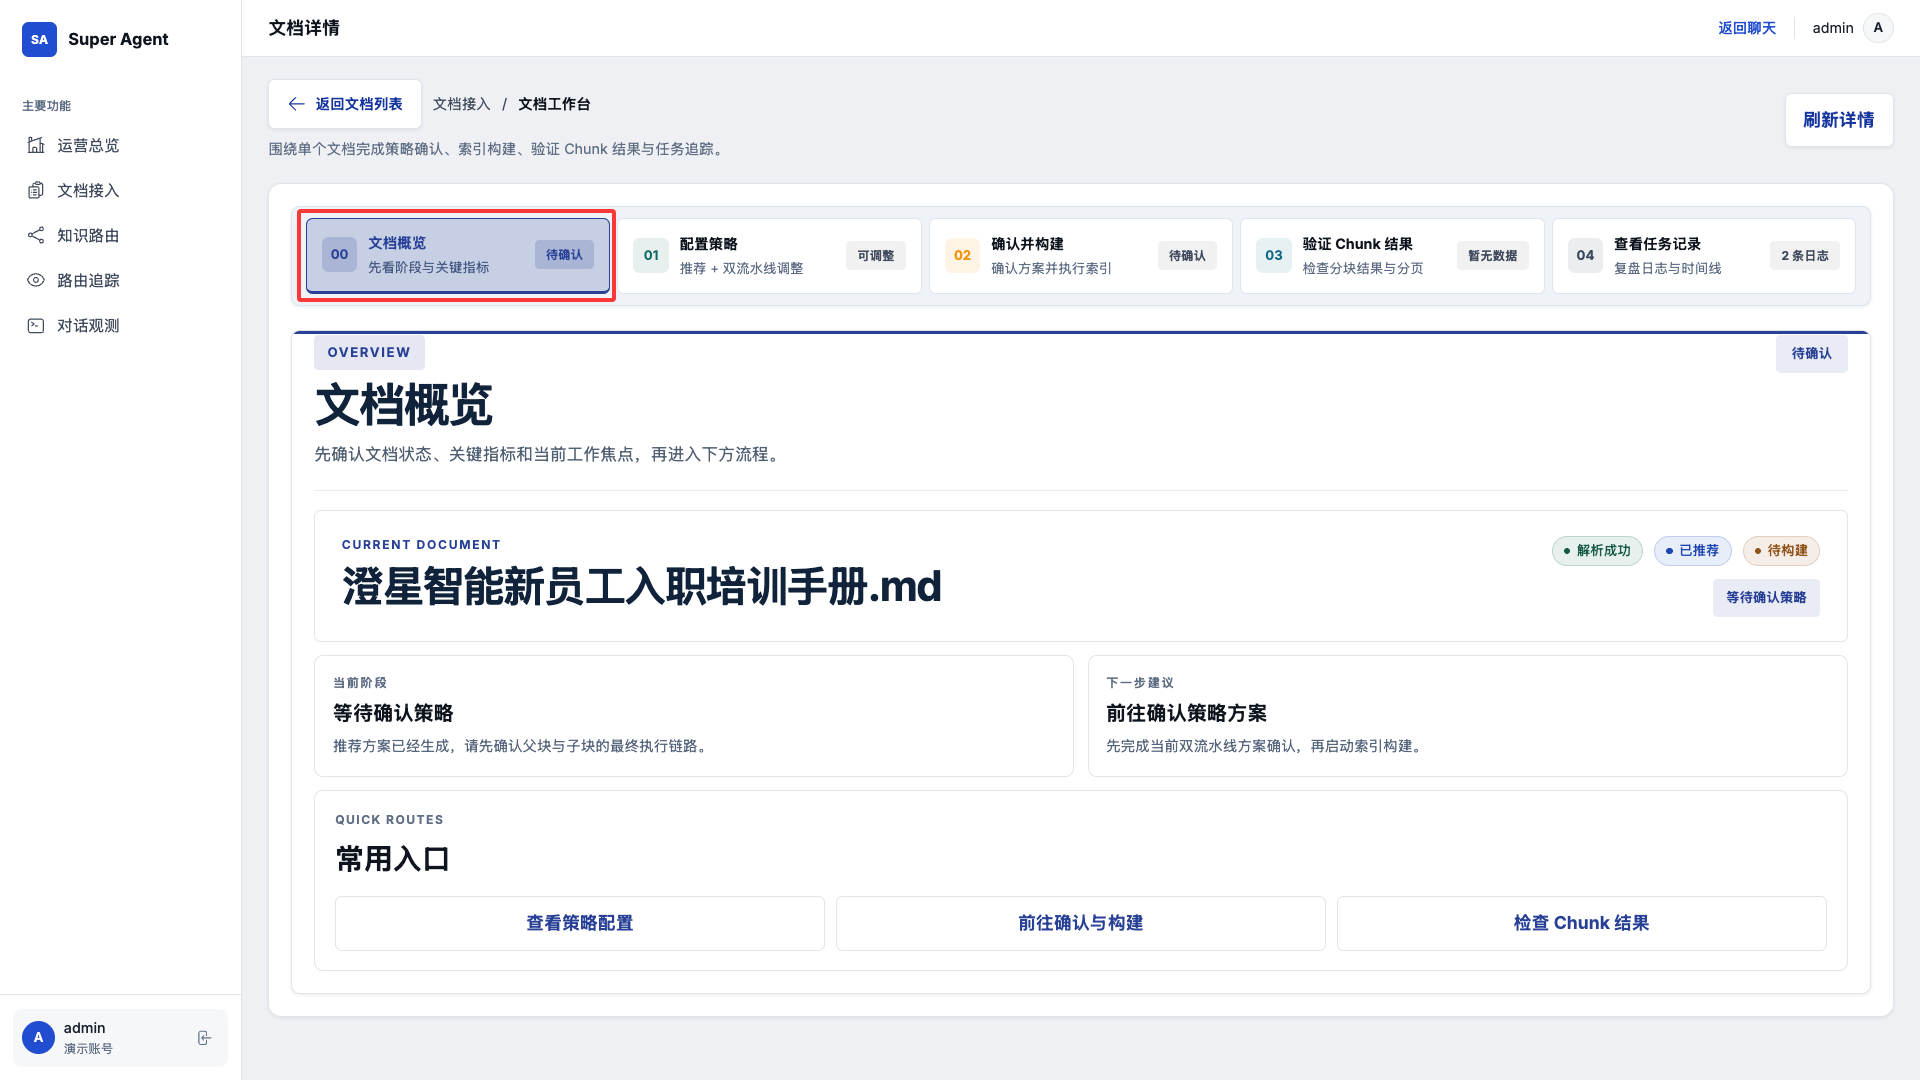Click the 刷新详情 button
Screen dimensions: 1920x1080
click(x=1838, y=120)
